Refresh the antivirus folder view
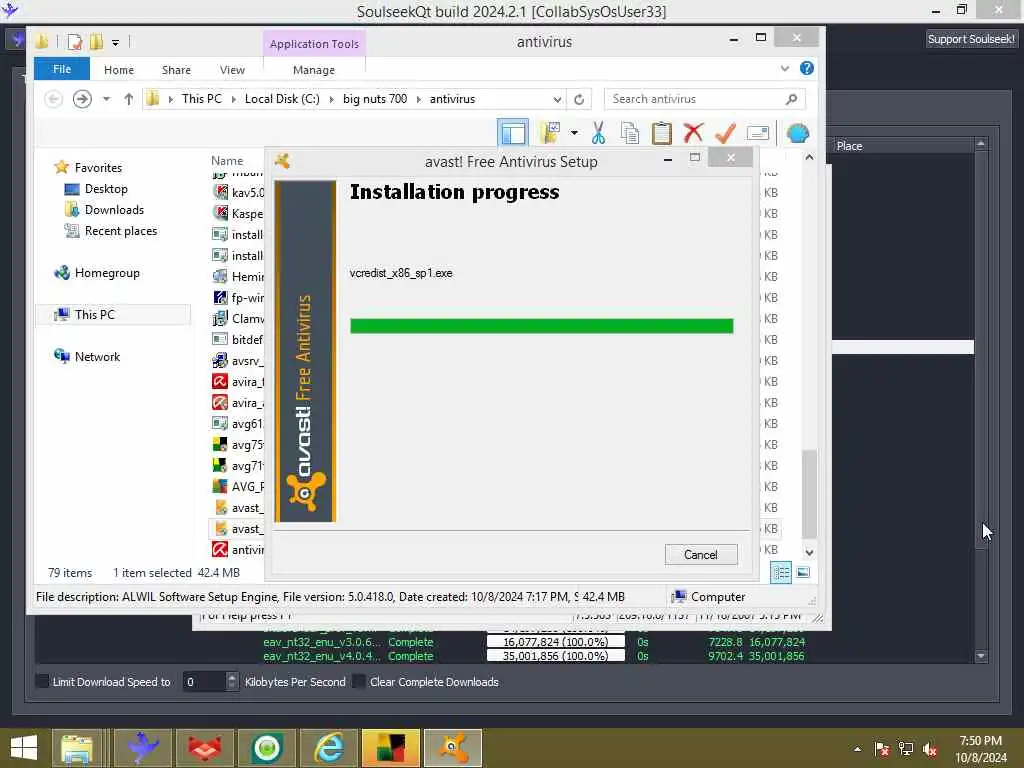The width and height of the screenshot is (1024, 768). pos(579,99)
